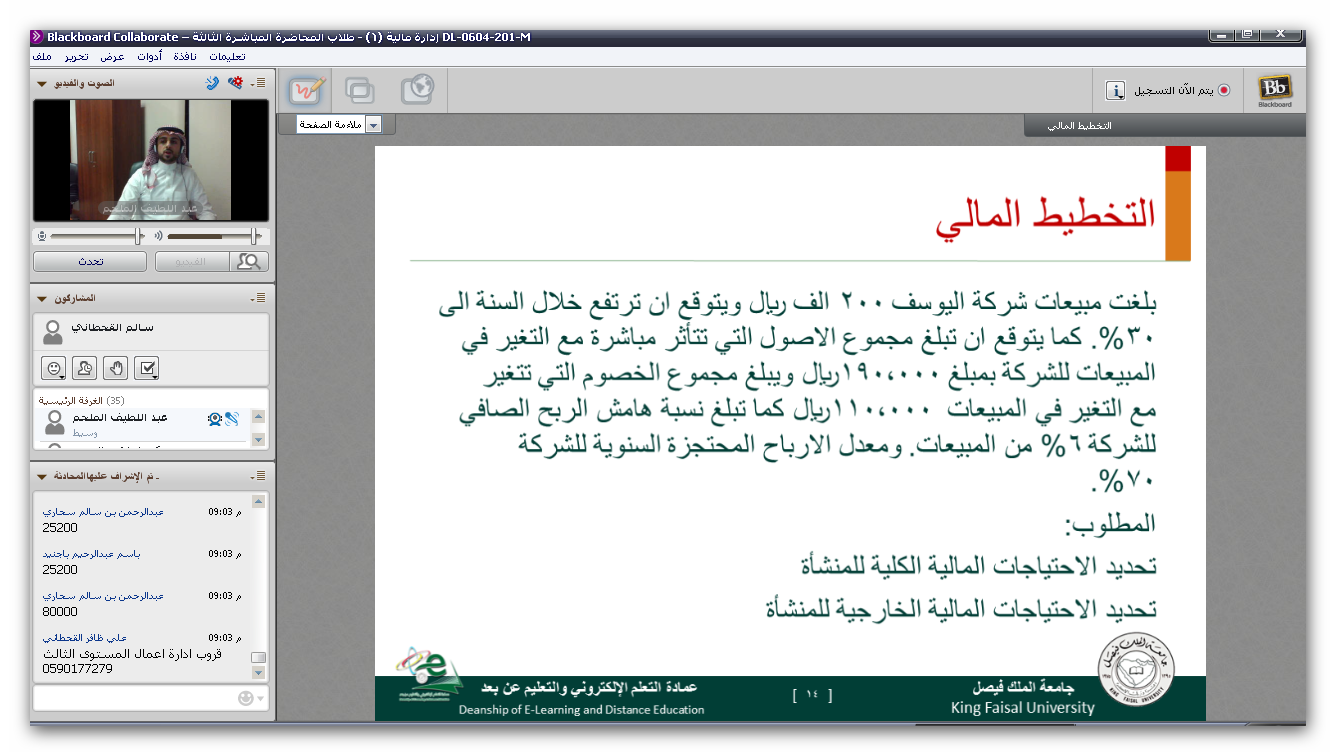1332x752 pixels.
Task: Click the Blackboard Collaborate title bar icon
Action: [x=37, y=37]
